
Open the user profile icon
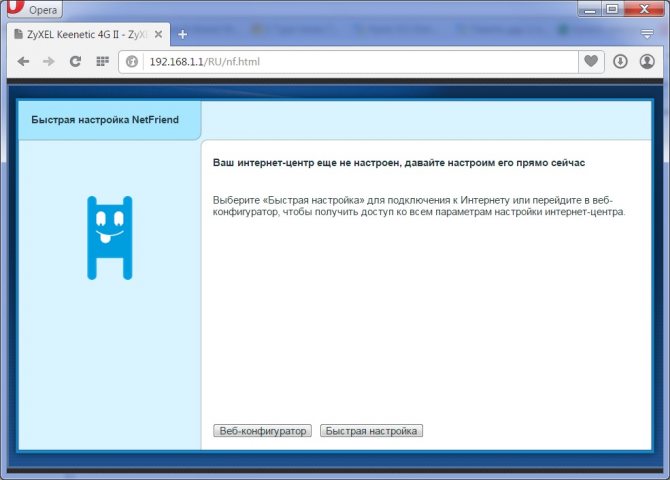point(647,62)
